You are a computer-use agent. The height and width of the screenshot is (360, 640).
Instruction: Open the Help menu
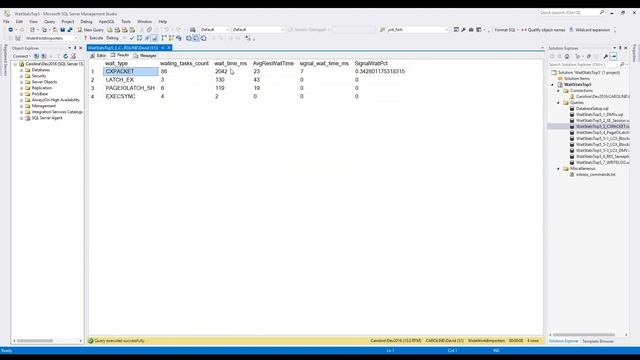pyautogui.click(x=163, y=21)
